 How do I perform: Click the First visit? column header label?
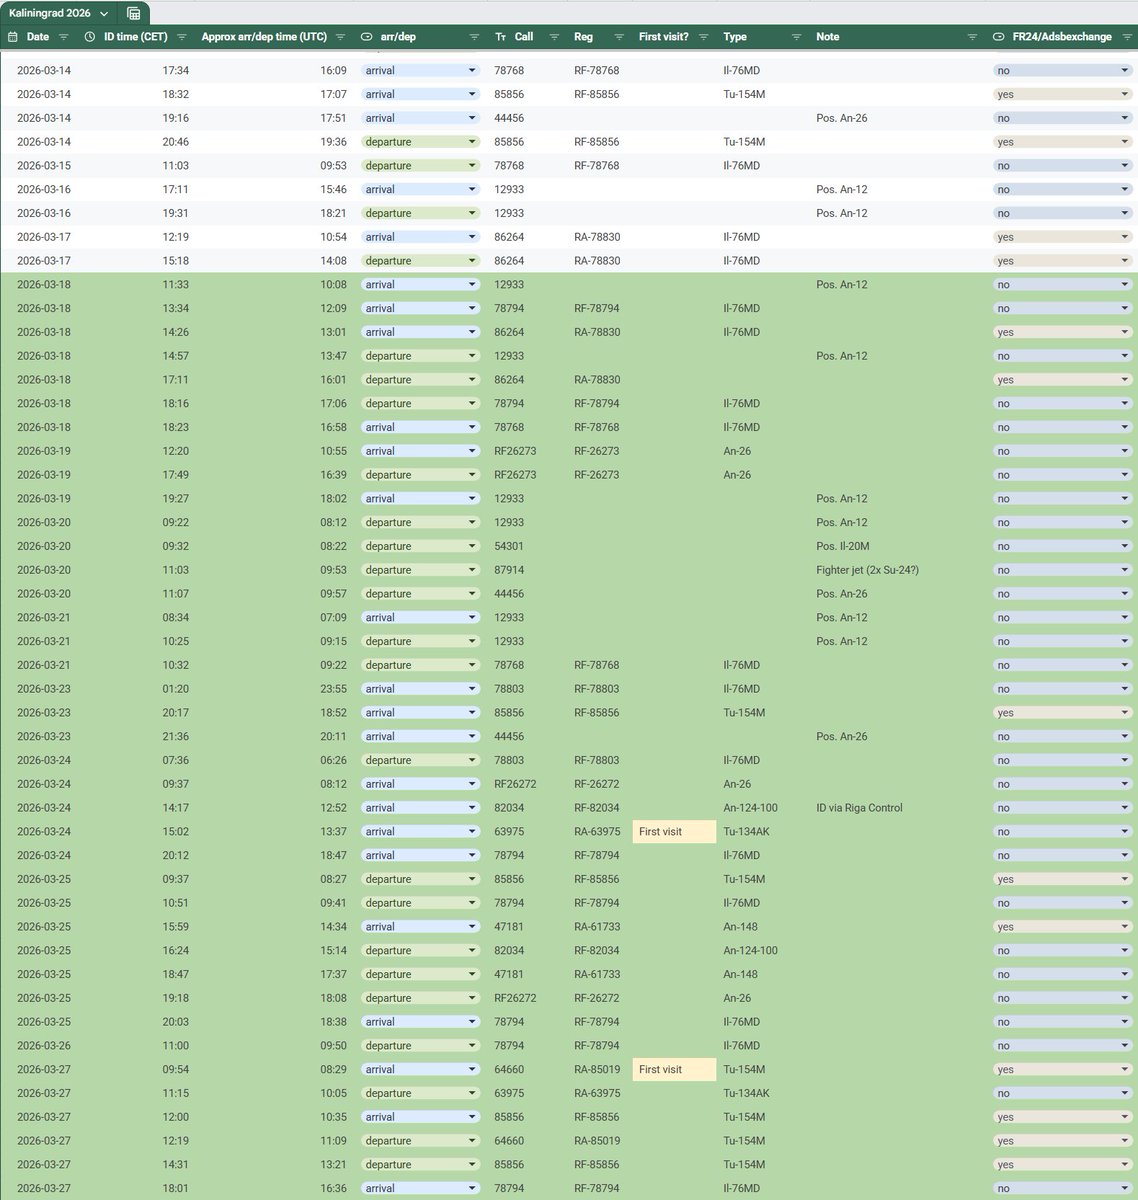664,37
